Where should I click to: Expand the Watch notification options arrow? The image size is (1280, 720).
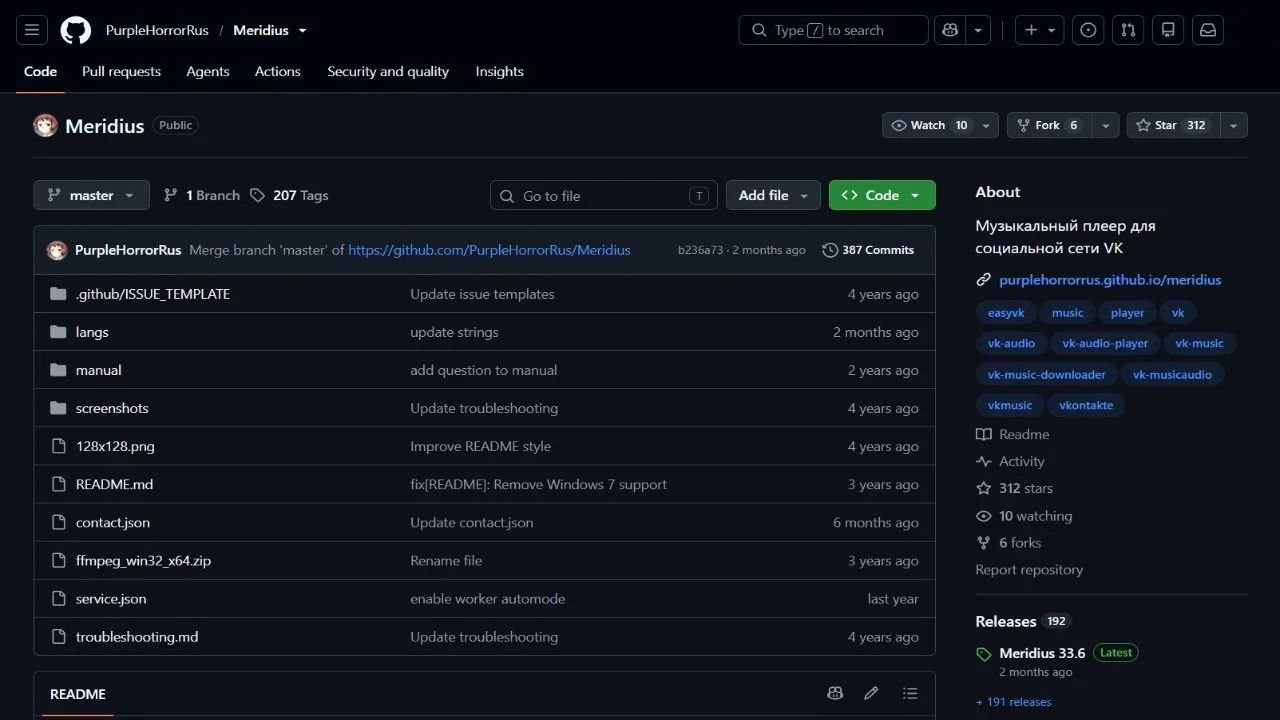(x=987, y=125)
